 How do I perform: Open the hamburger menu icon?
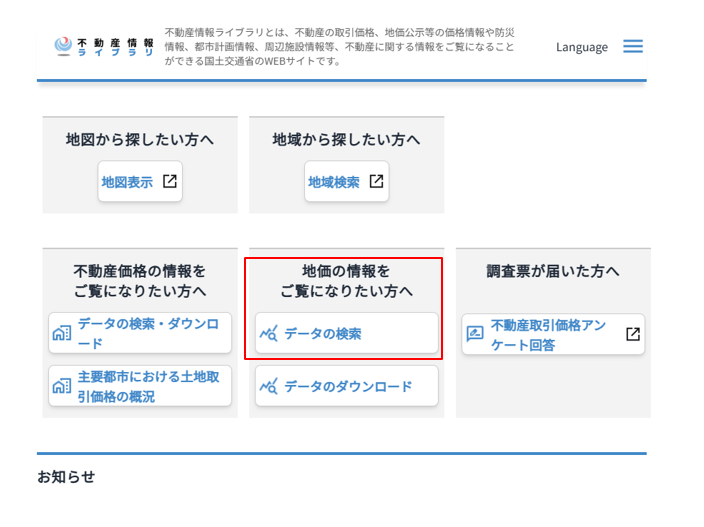[632, 47]
